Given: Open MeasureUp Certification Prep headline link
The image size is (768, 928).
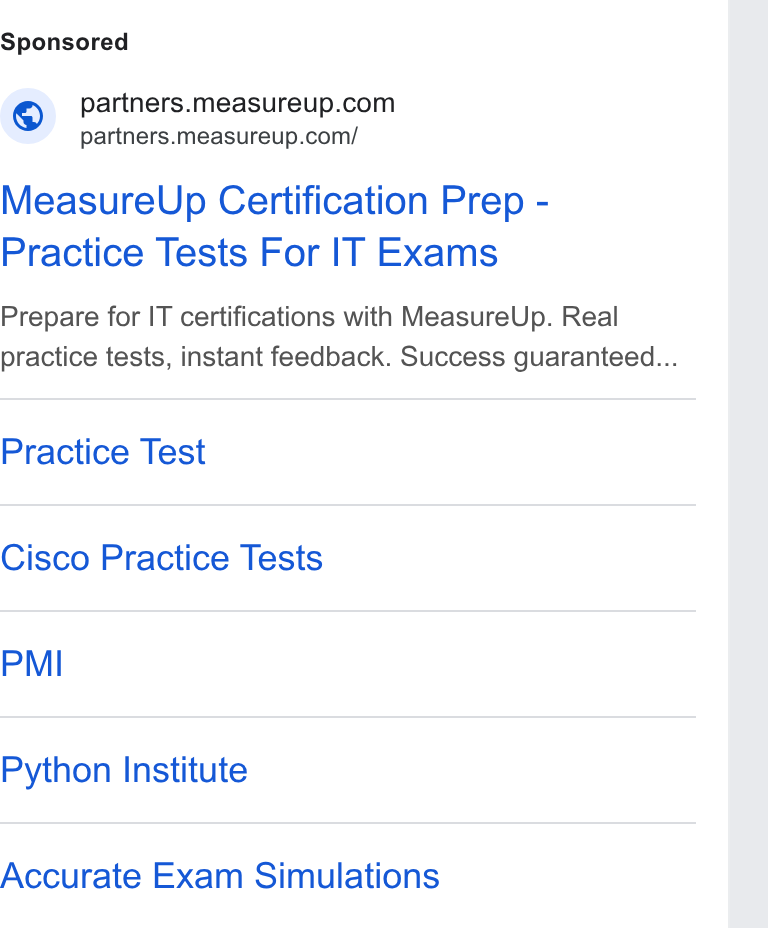Looking at the screenshot, I should pyautogui.click(x=275, y=201).
